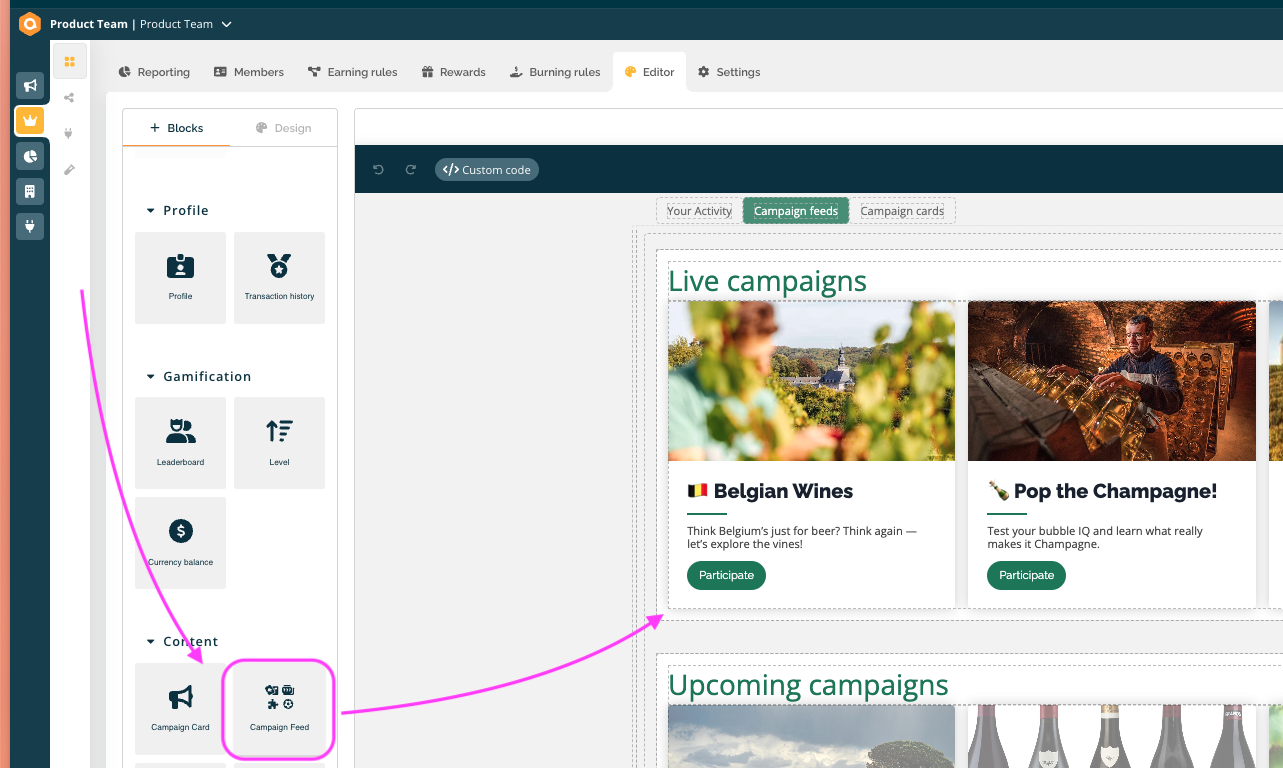Screen dimensions: 1283x768
Task: Click the megaphone icon in left sidebar
Action: (x=30, y=86)
